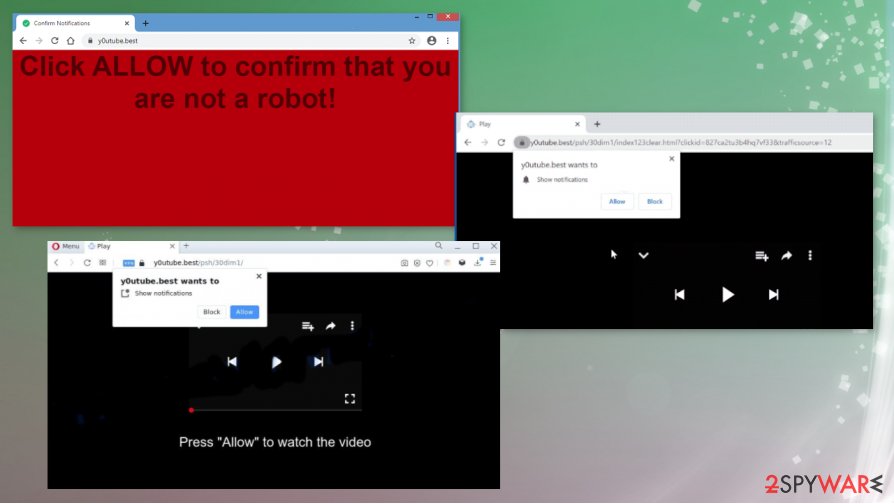The height and width of the screenshot is (504, 894).
Task: Open new tab beside Confirm Notifications tab
Action: pos(145,23)
